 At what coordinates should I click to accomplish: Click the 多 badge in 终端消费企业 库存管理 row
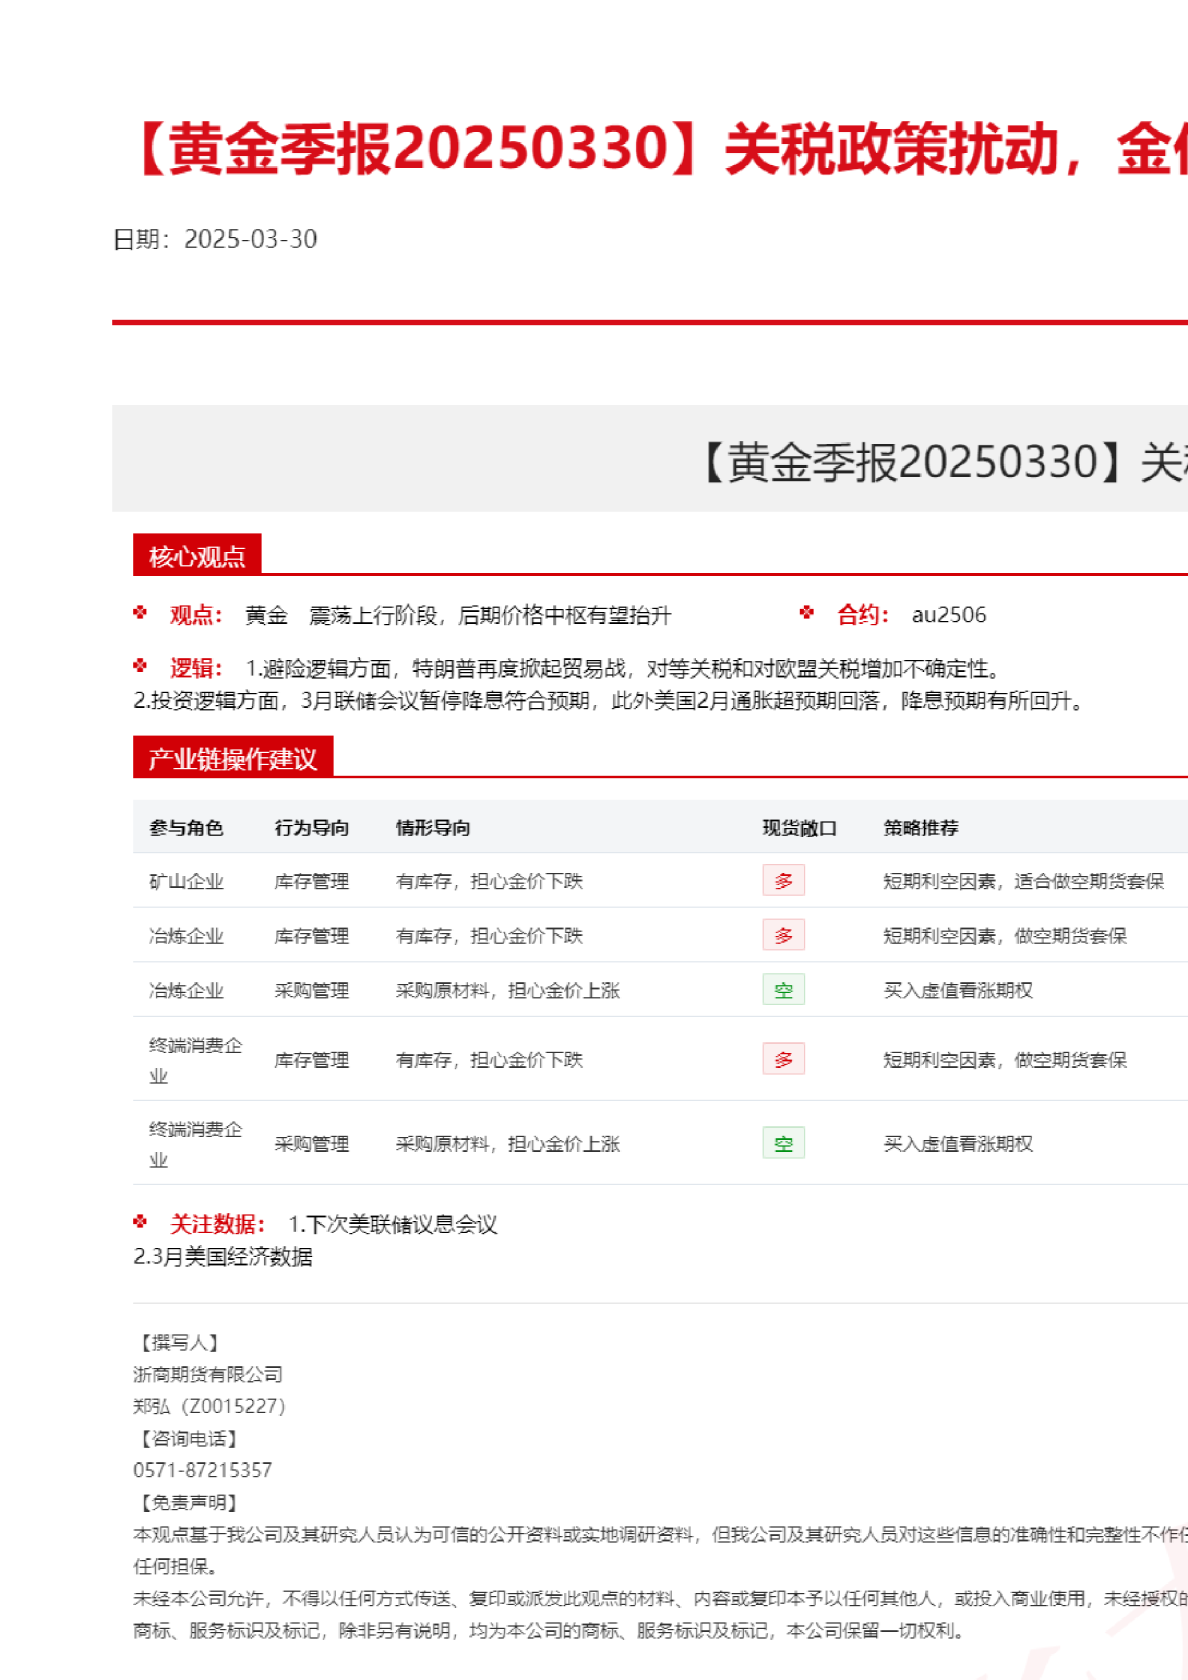click(783, 1059)
